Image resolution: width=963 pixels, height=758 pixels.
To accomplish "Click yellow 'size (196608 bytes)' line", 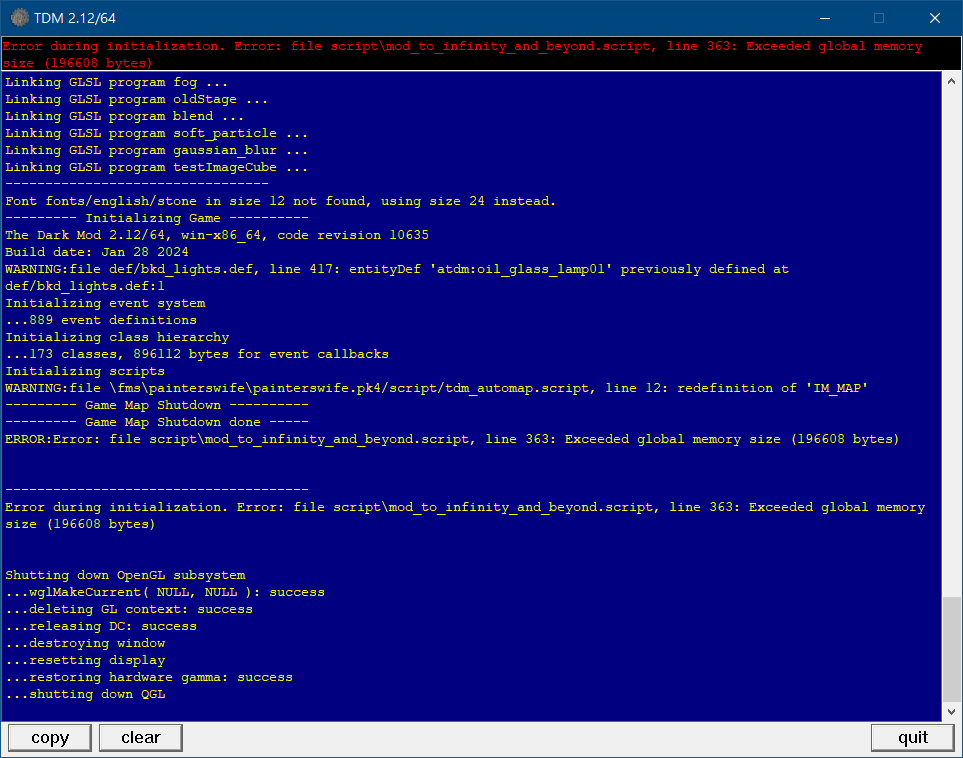I will click(80, 525).
